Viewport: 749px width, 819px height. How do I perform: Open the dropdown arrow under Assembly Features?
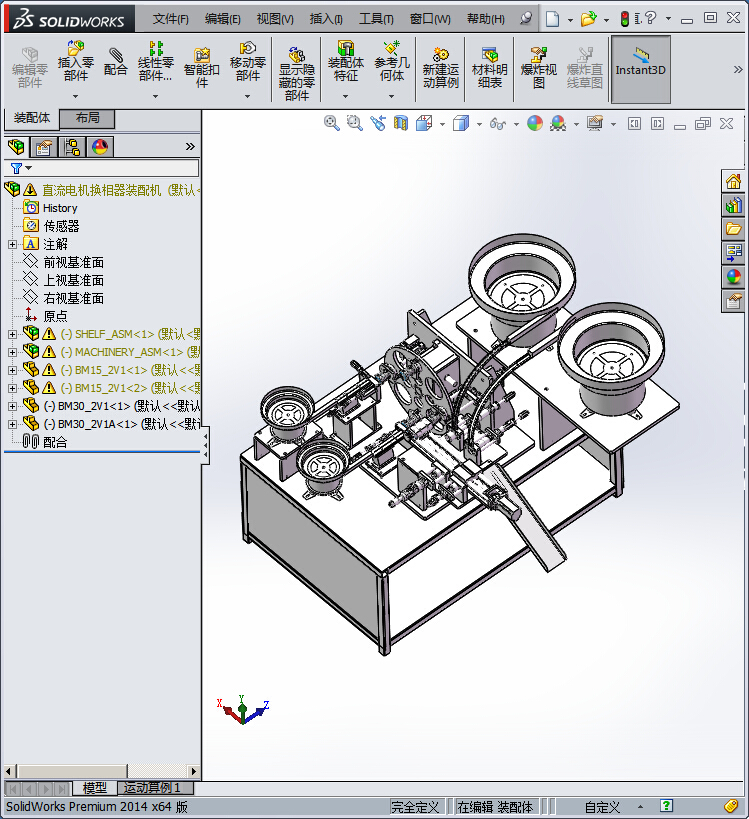click(345, 96)
